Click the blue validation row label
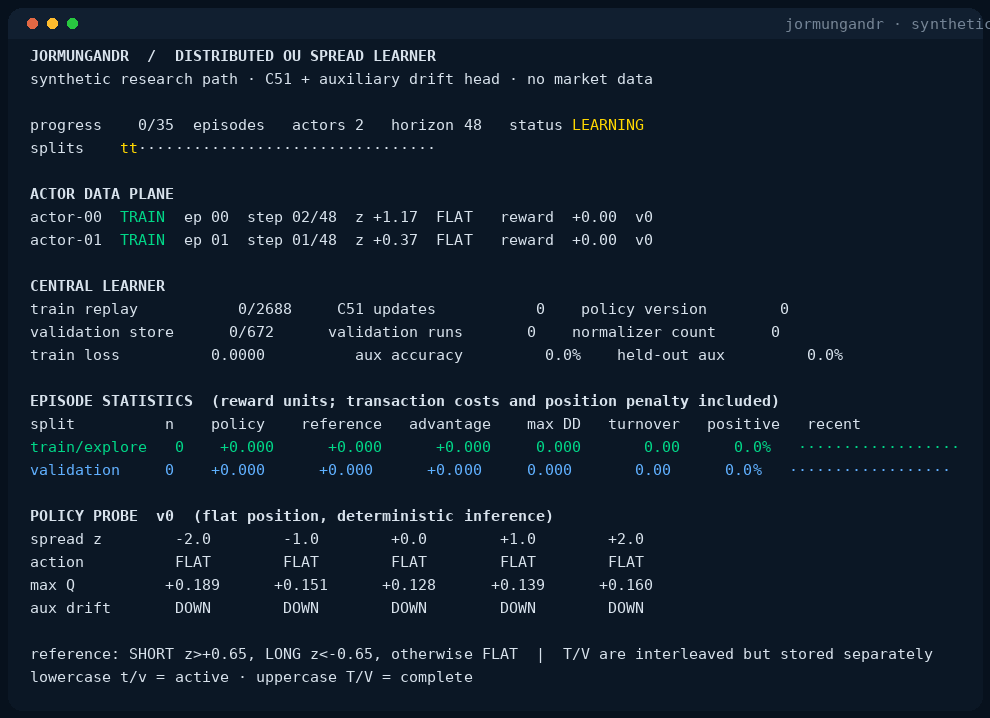Screen dimensions: 990x718 75,470
